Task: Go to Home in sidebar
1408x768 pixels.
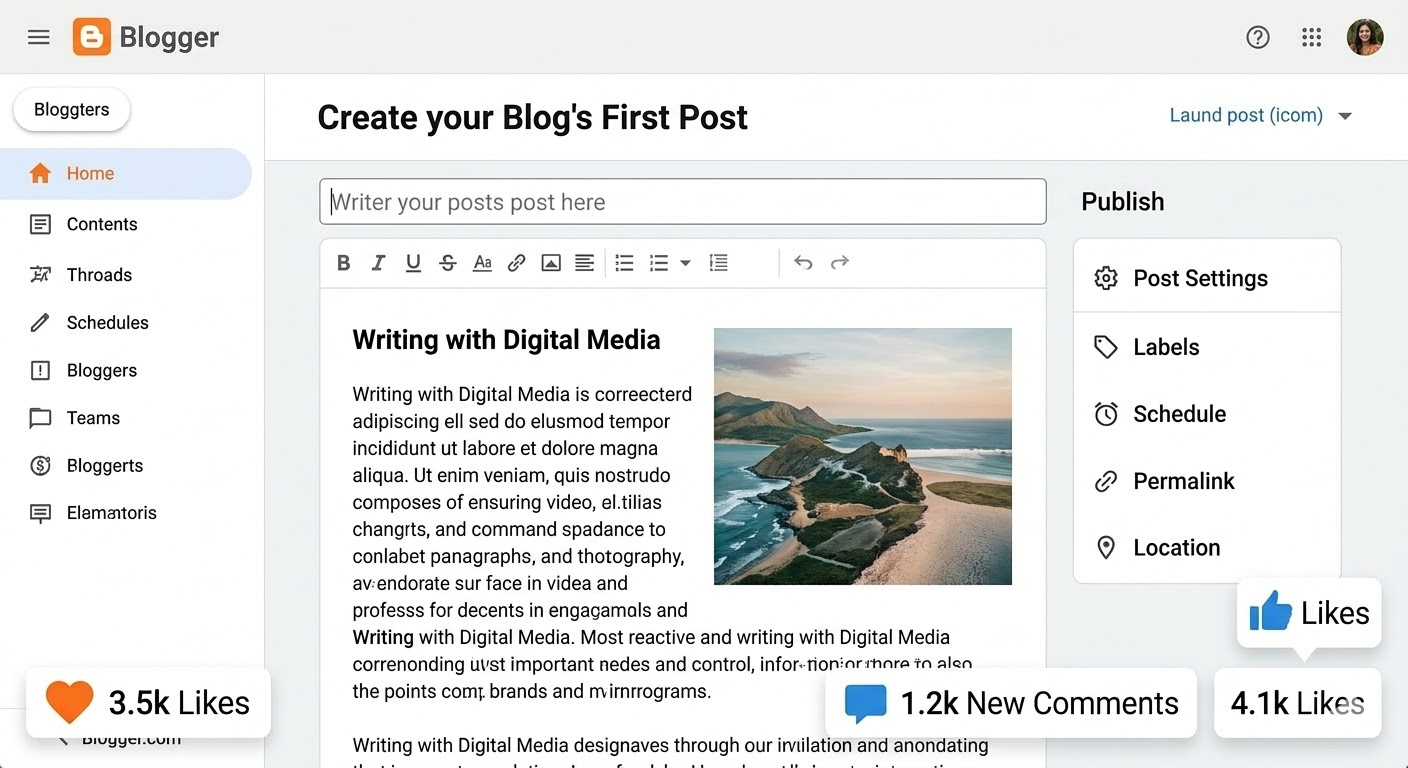Action: click(126, 173)
